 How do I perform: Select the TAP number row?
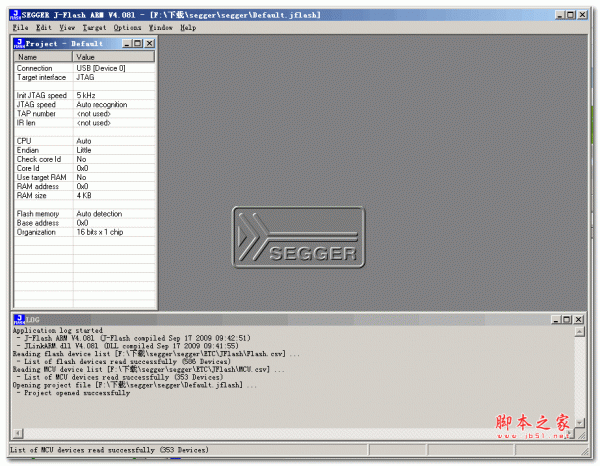pyautogui.click(x=85, y=114)
